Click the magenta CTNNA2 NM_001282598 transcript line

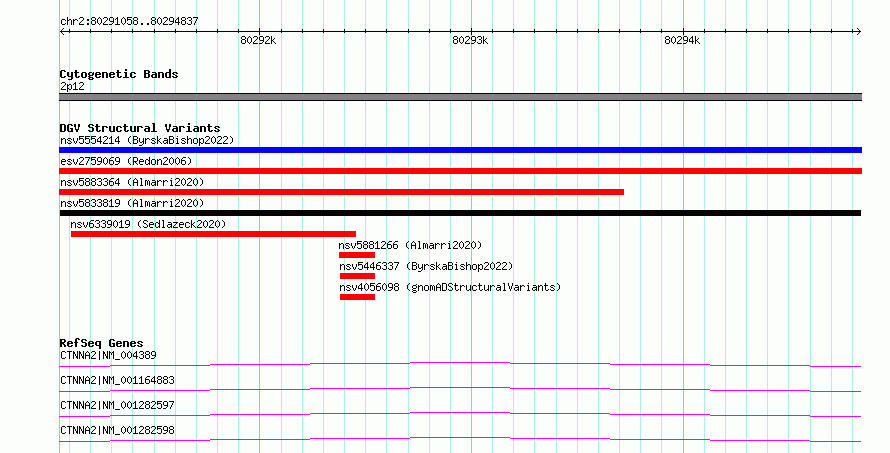click(x=460, y=439)
